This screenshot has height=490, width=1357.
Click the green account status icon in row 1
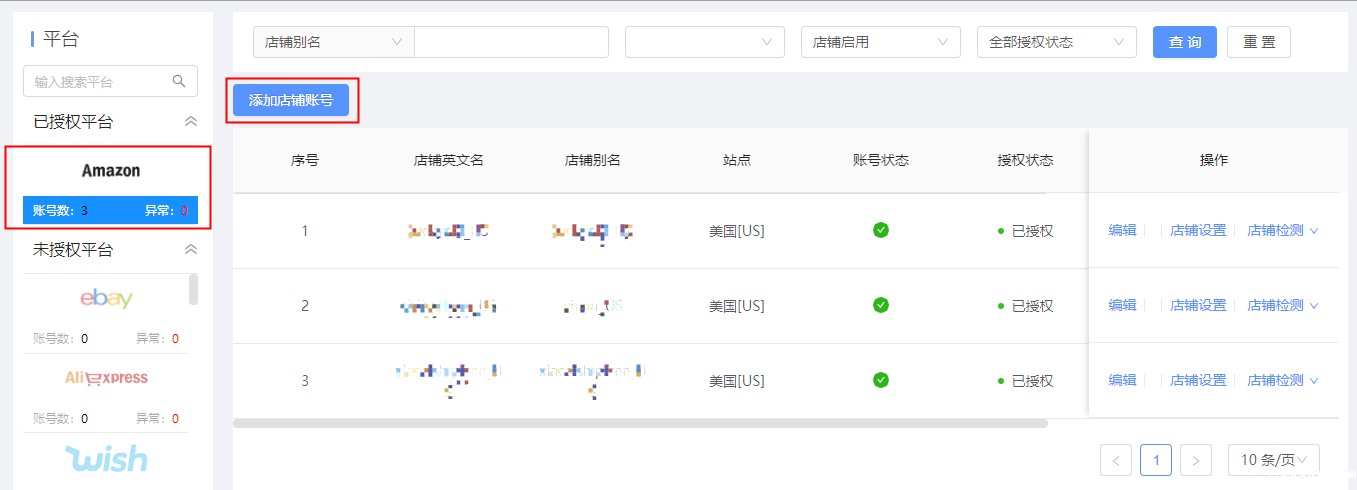point(881,230)
